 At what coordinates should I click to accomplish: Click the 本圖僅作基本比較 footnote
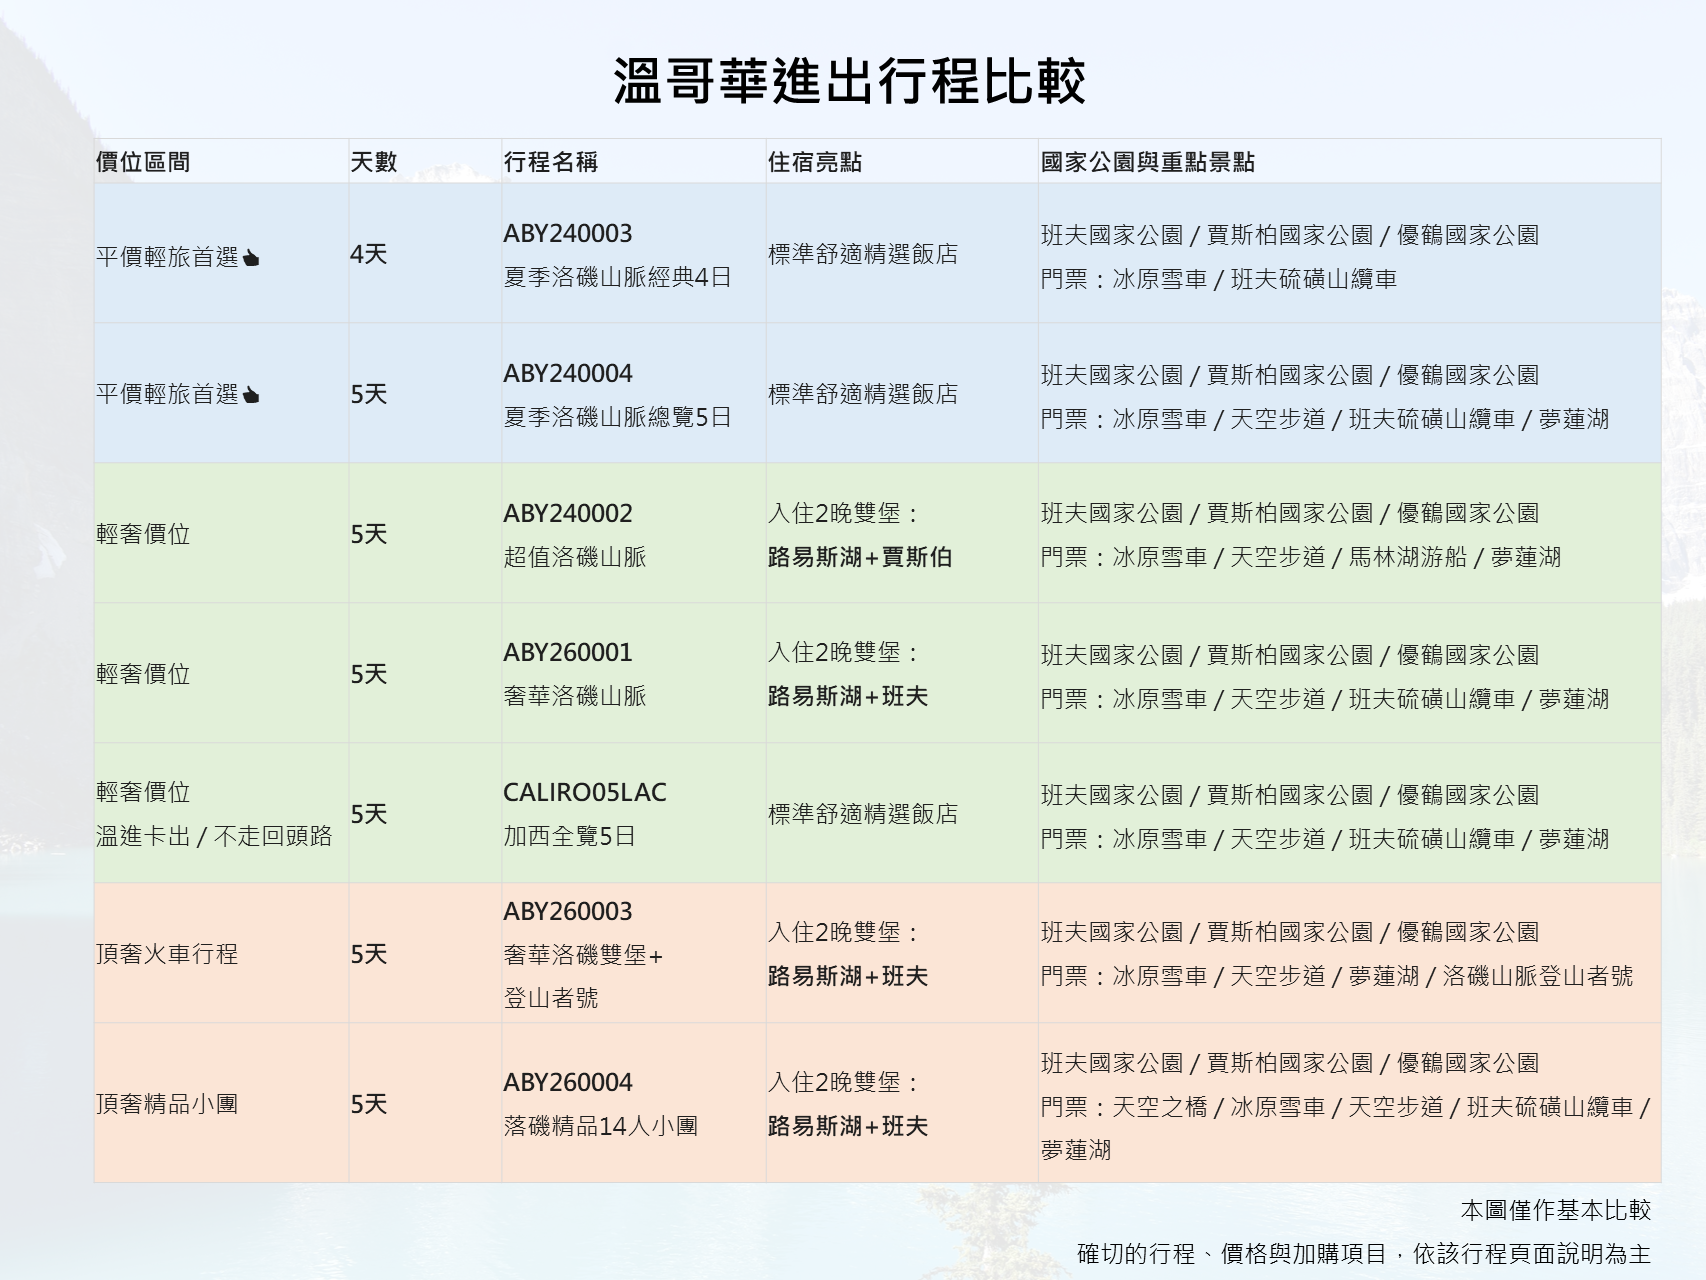tap(1554, 1210)
